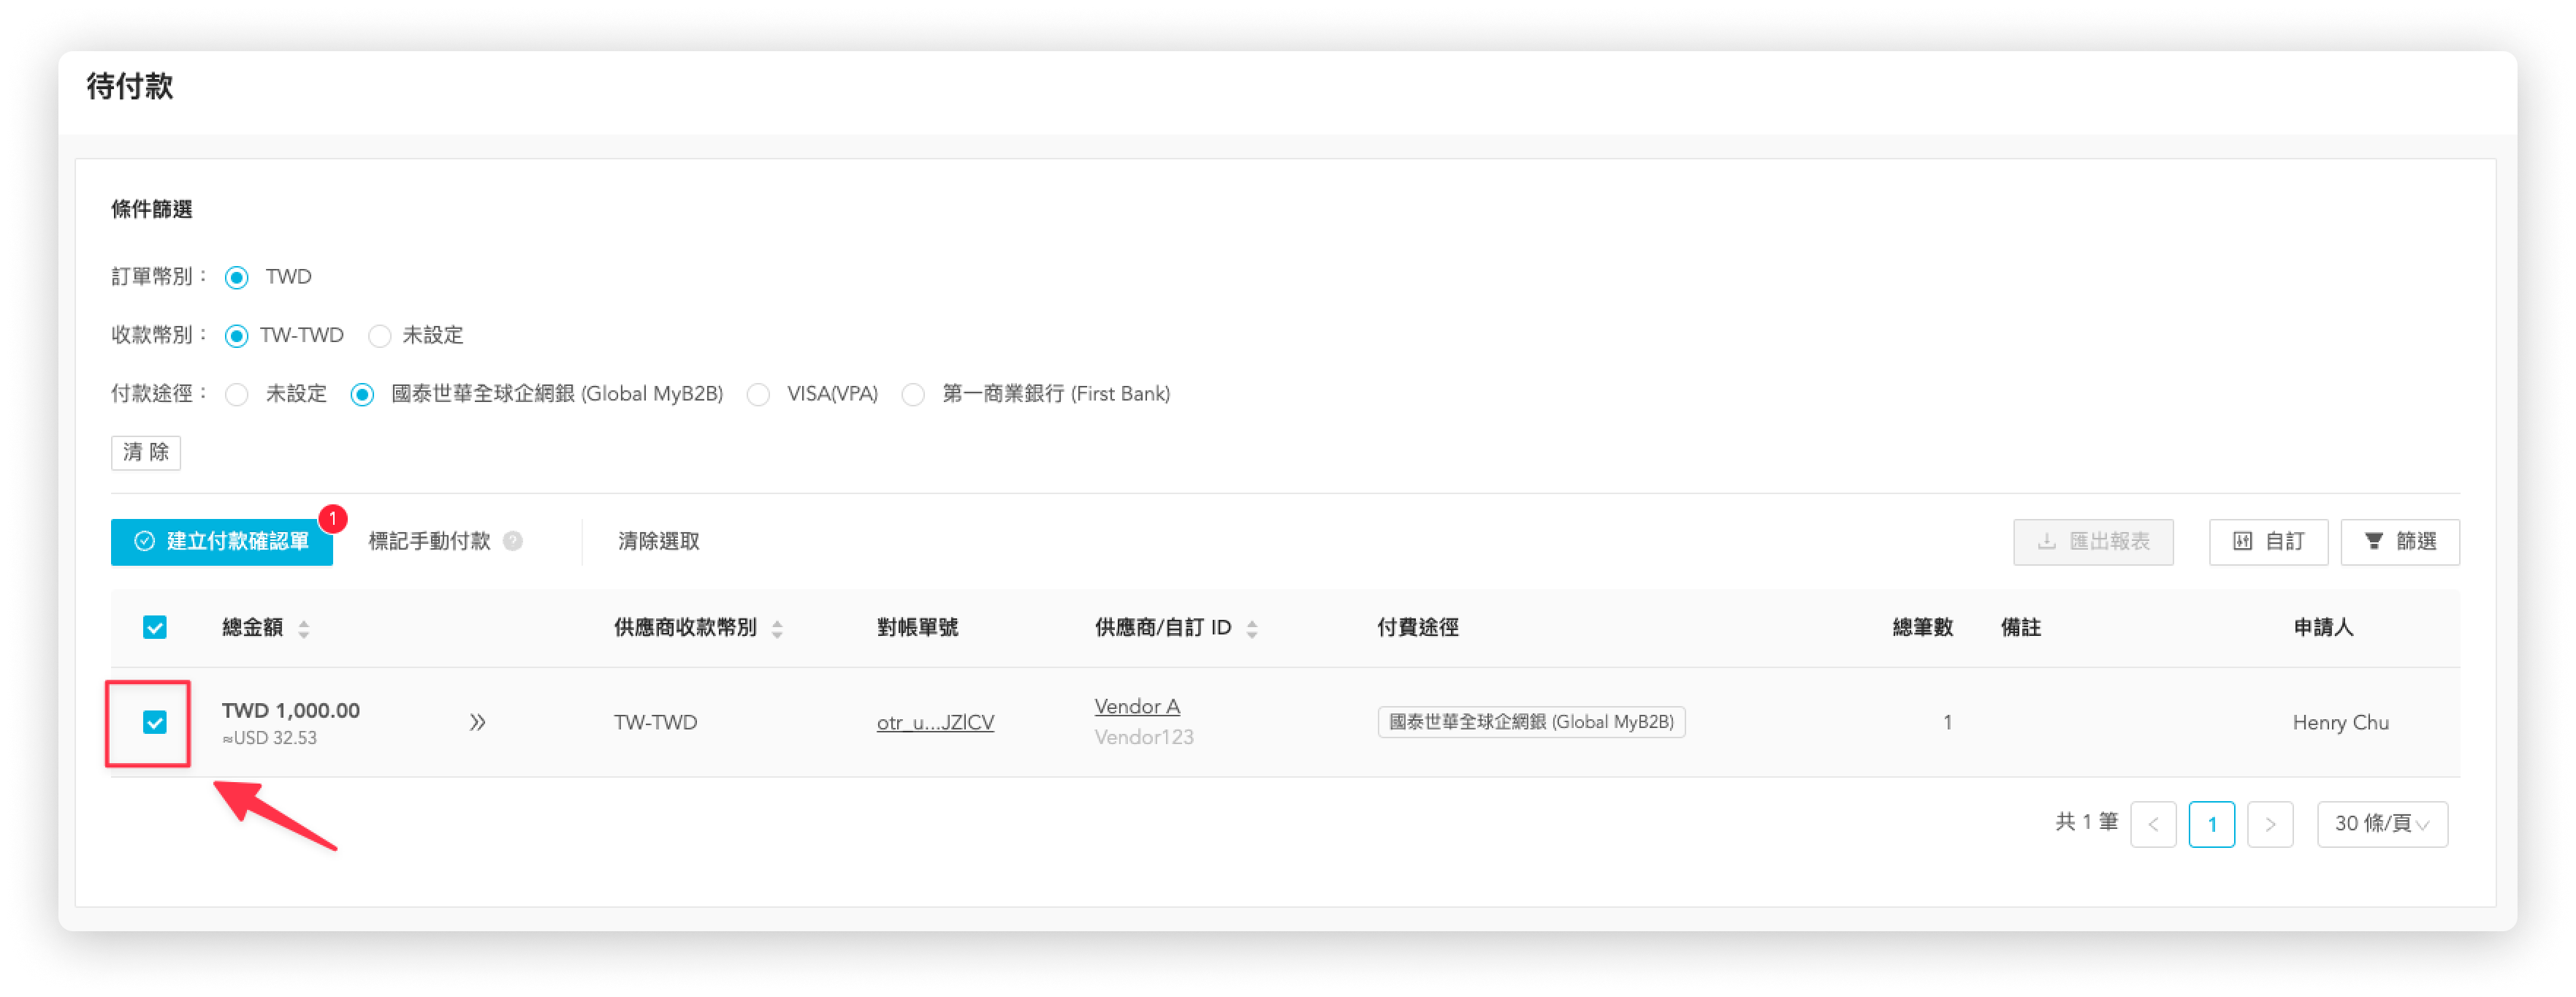Click the TW-TWD currency cell
The height and width of the screenshot is (997, 2576).
[655, 722]
